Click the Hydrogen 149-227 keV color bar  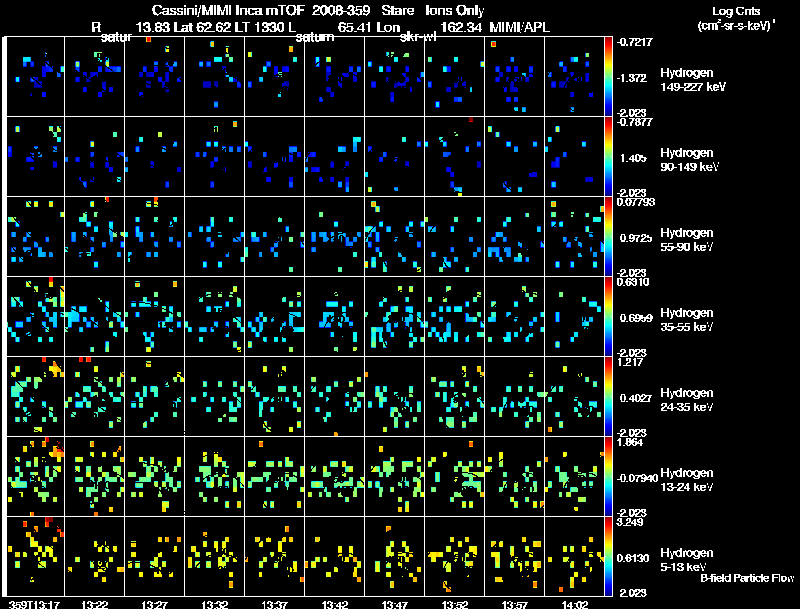pyautogui.click(x=608, y=77)
